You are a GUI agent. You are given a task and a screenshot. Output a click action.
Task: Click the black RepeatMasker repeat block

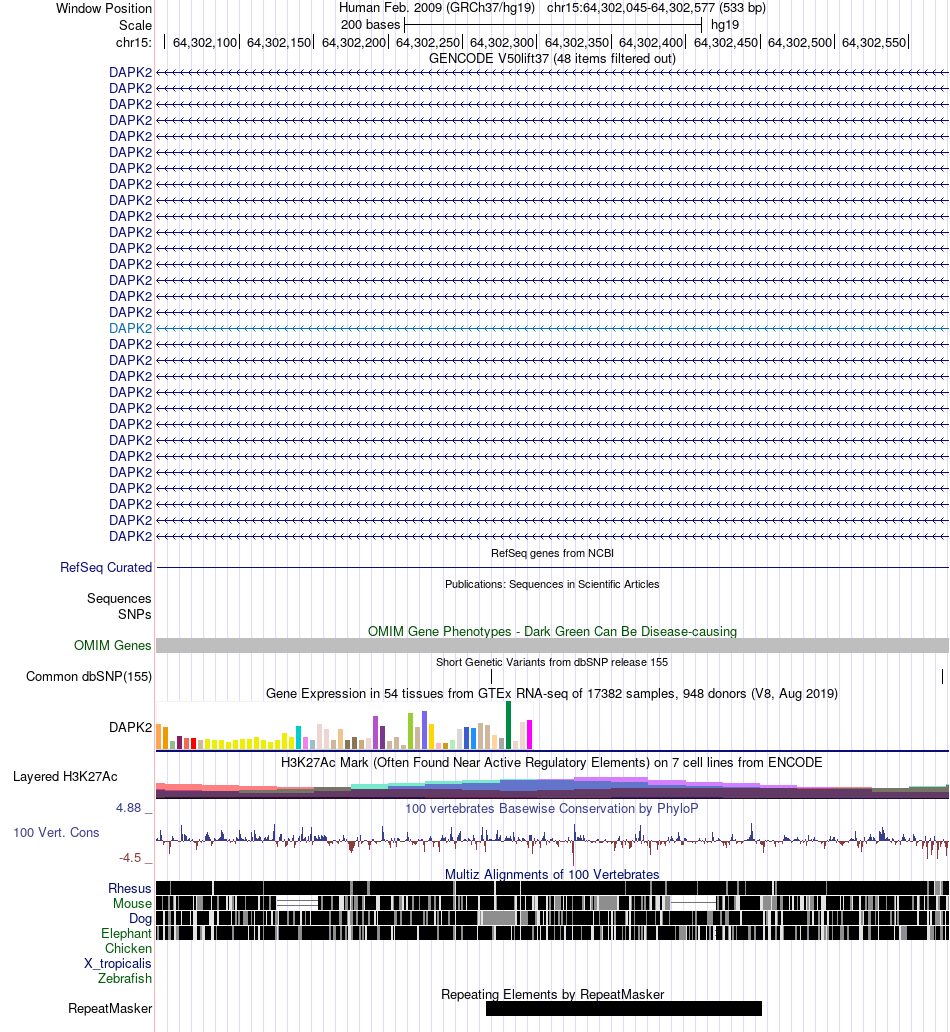coord(623,1008)
